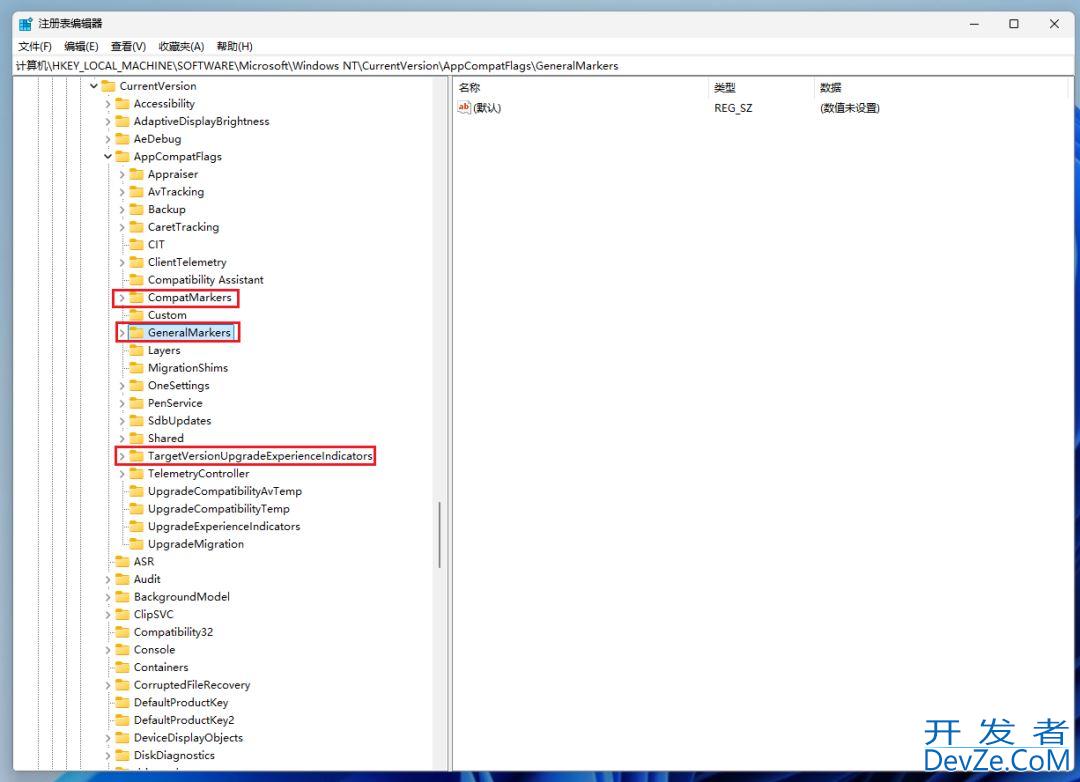Click the Custom folder icon
1080x782 pixels.
click(x=136, y=315)
